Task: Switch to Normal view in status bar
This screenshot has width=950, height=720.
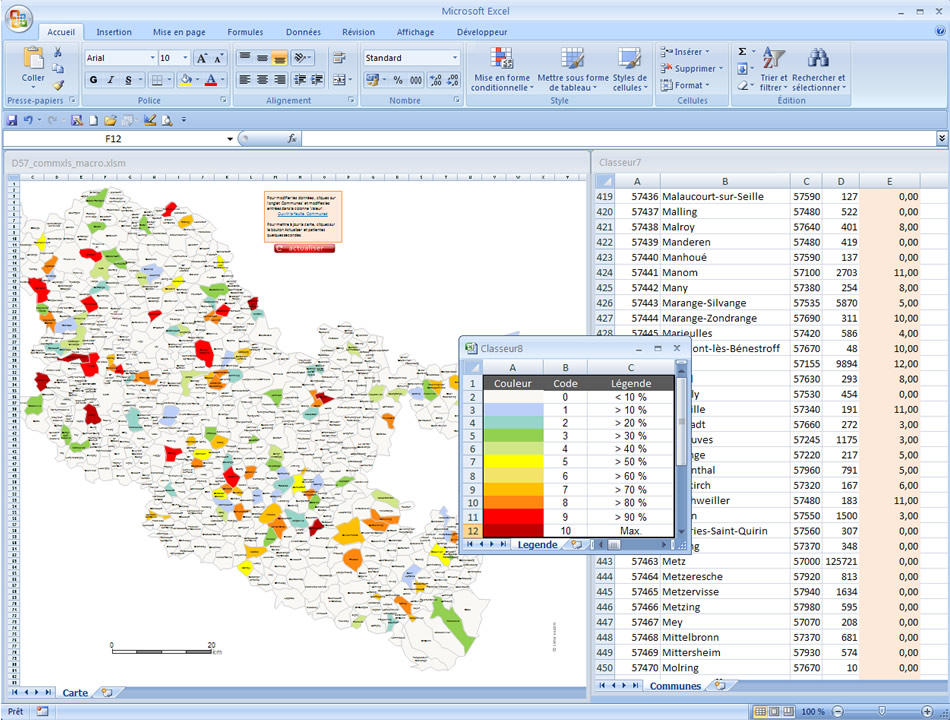Action: (760, 711)
